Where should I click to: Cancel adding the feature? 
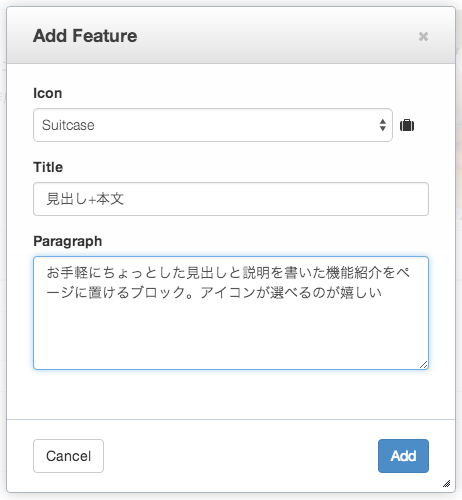coord(68,456)
